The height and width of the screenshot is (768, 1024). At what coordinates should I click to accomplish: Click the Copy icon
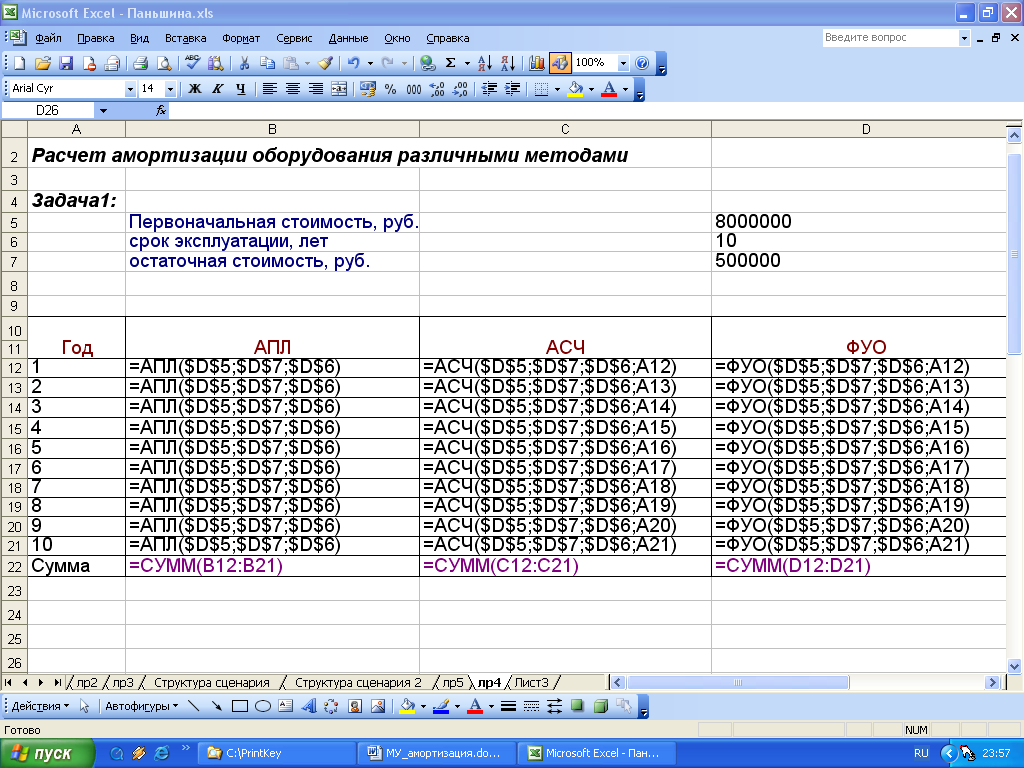pos(267,63)
